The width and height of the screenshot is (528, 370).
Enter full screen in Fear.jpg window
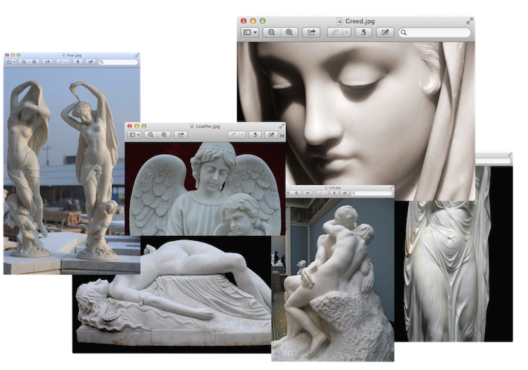click(137, 55)
